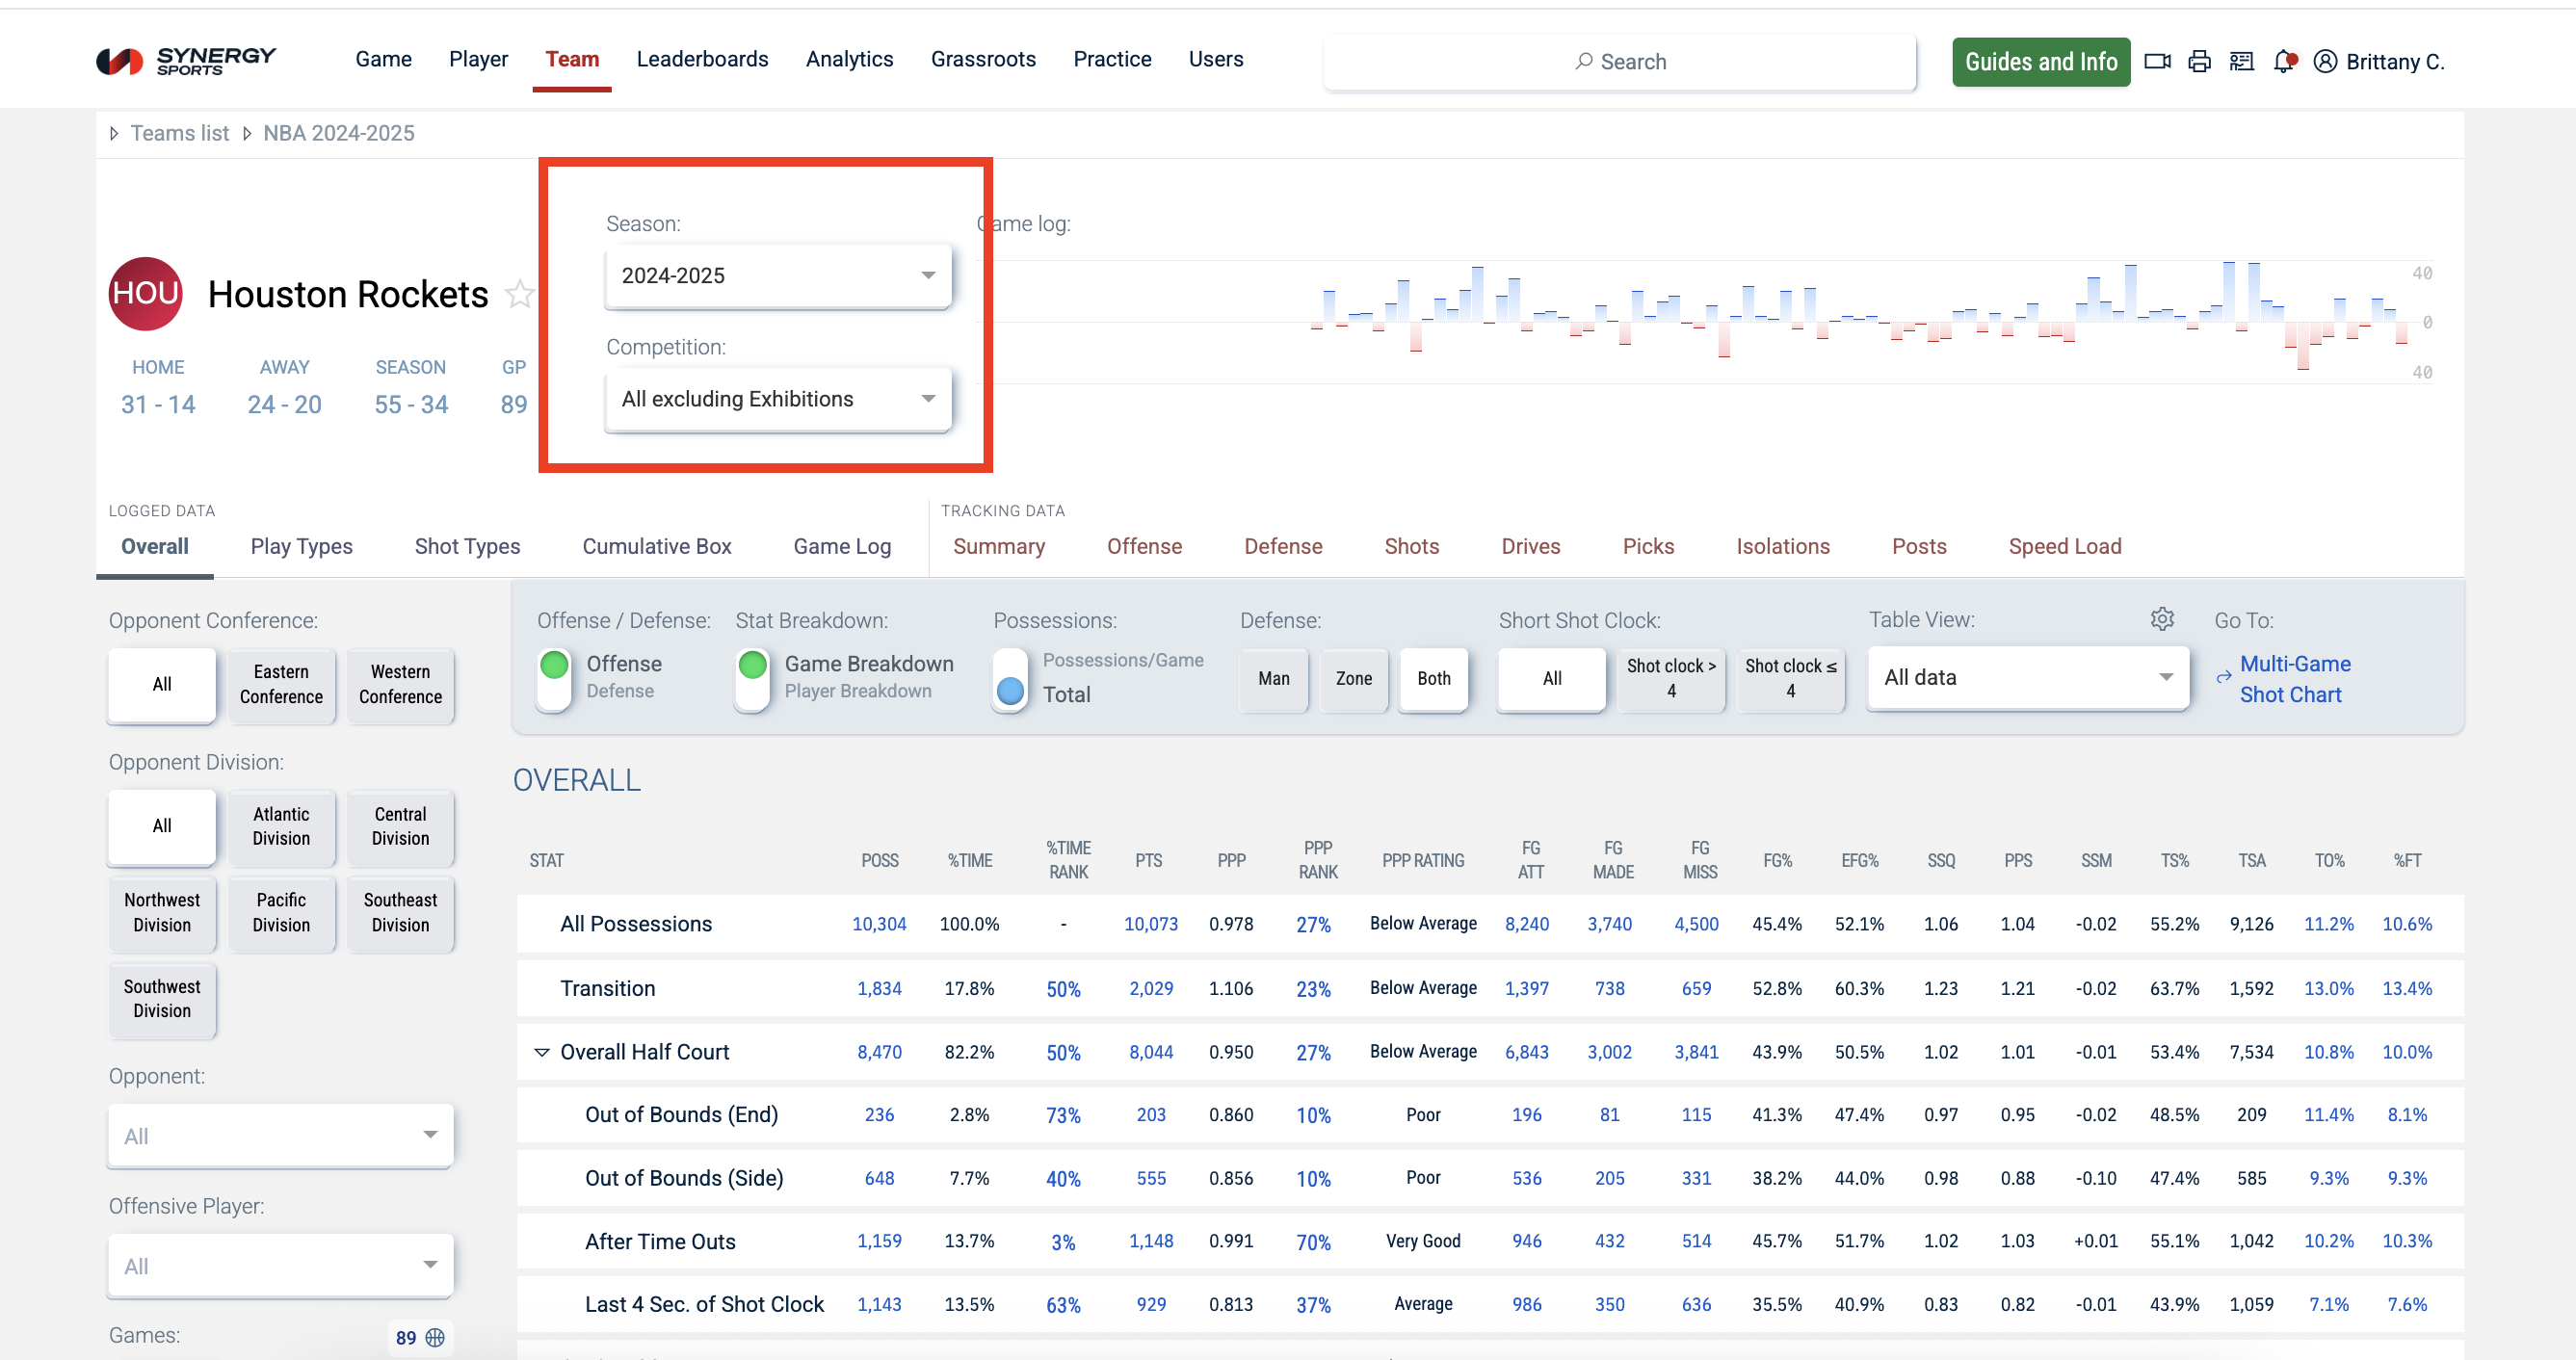Image resolution: width=2576 pixels, height=1360 pixels.
Task: Toggle Game Breakdown / Player Breakdown switch
Action: point(752,677)
